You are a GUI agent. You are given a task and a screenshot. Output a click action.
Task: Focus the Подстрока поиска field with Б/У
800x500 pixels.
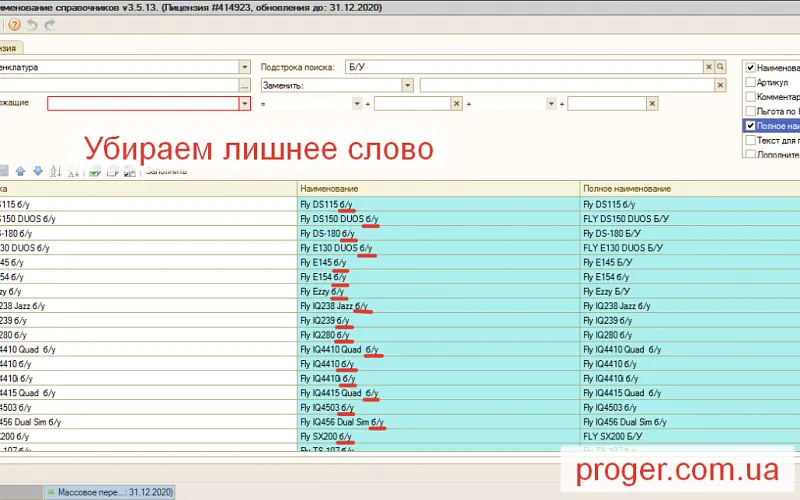click(524, 67)
